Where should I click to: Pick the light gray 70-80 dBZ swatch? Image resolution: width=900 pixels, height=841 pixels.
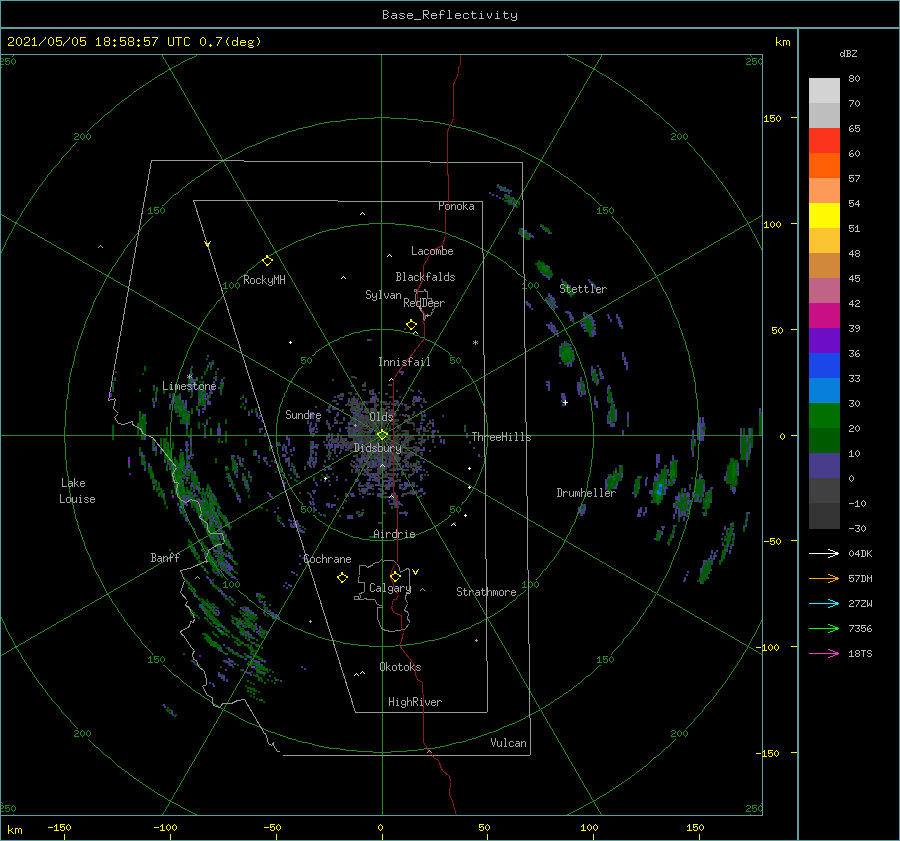[x=824, y=91]
